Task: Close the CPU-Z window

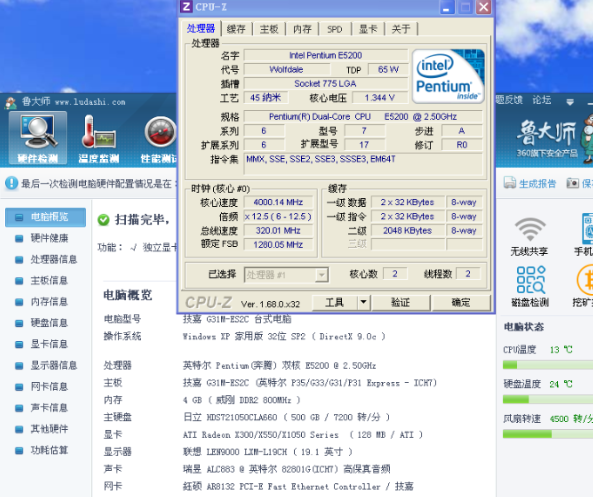Action: coord(483,7)
